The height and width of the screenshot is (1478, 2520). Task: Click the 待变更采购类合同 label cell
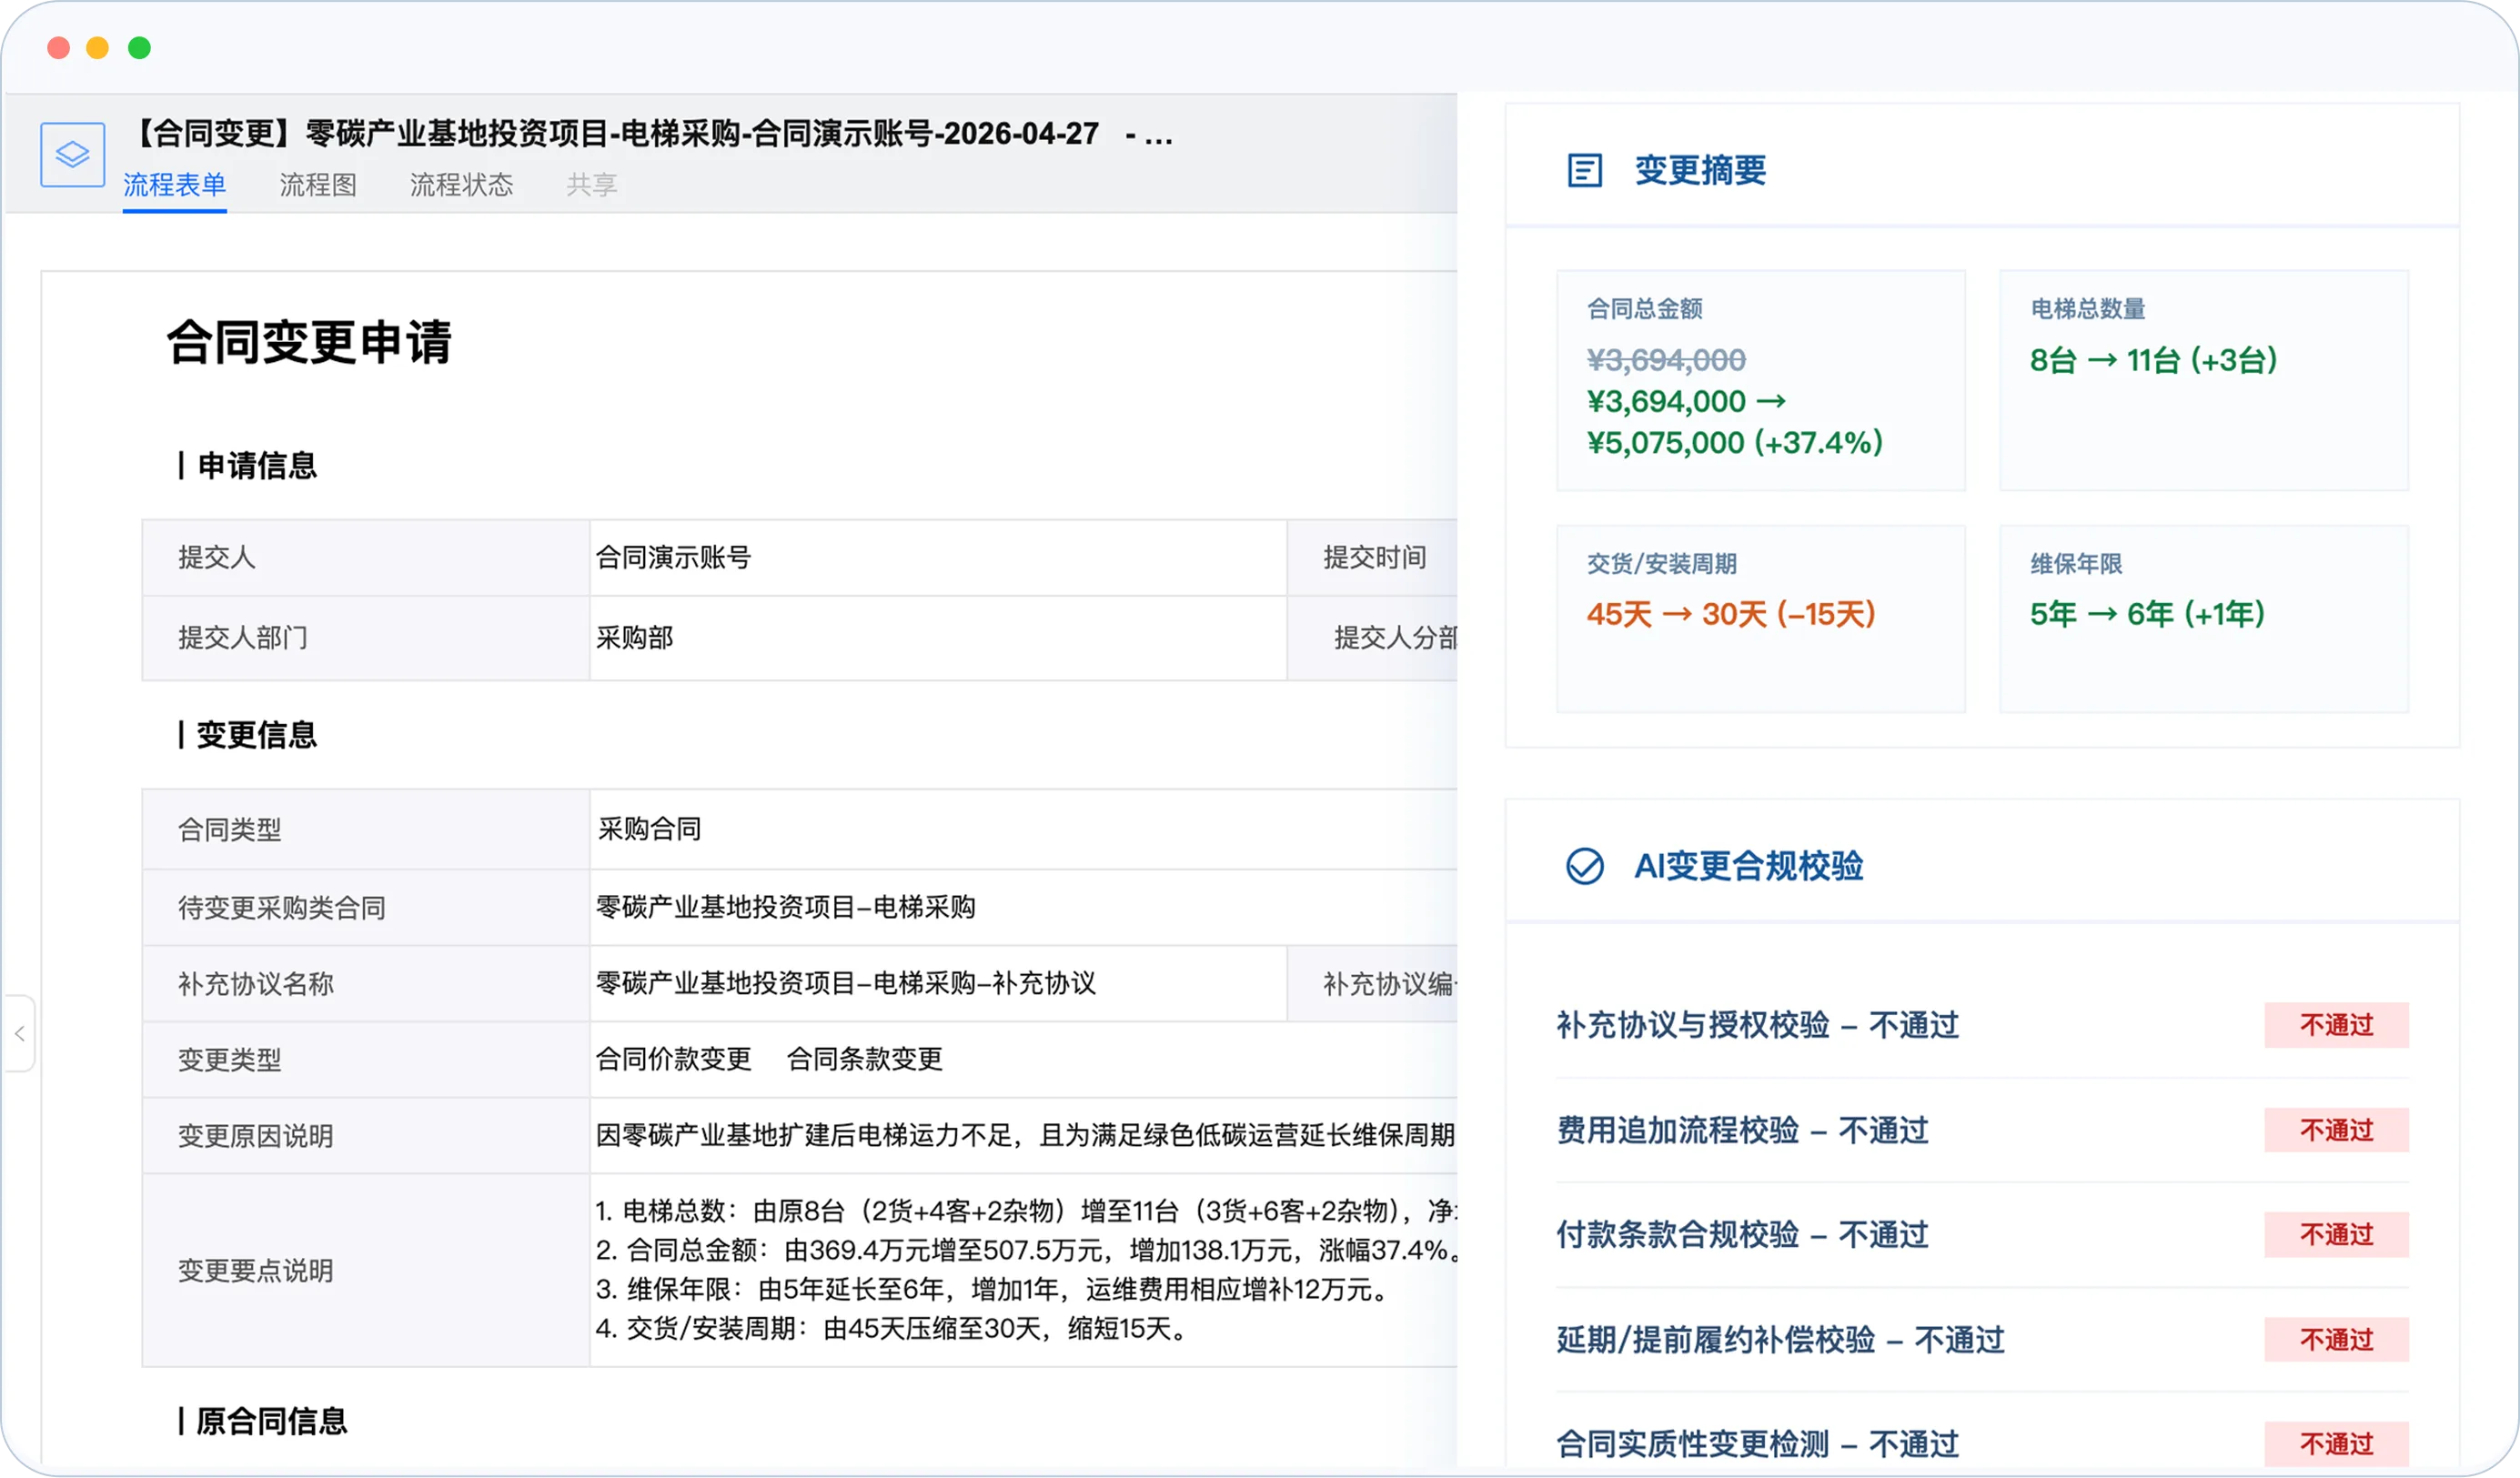click(x=366, y=906)
